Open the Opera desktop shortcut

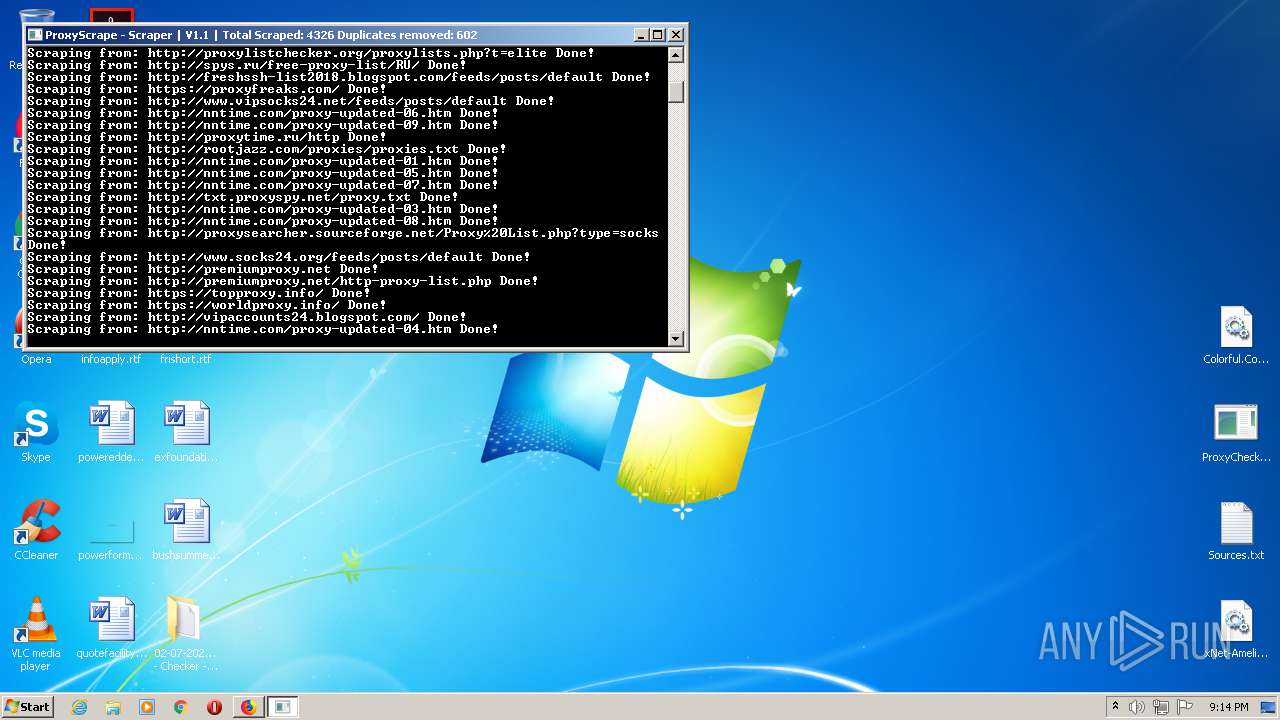coord(36,358)
